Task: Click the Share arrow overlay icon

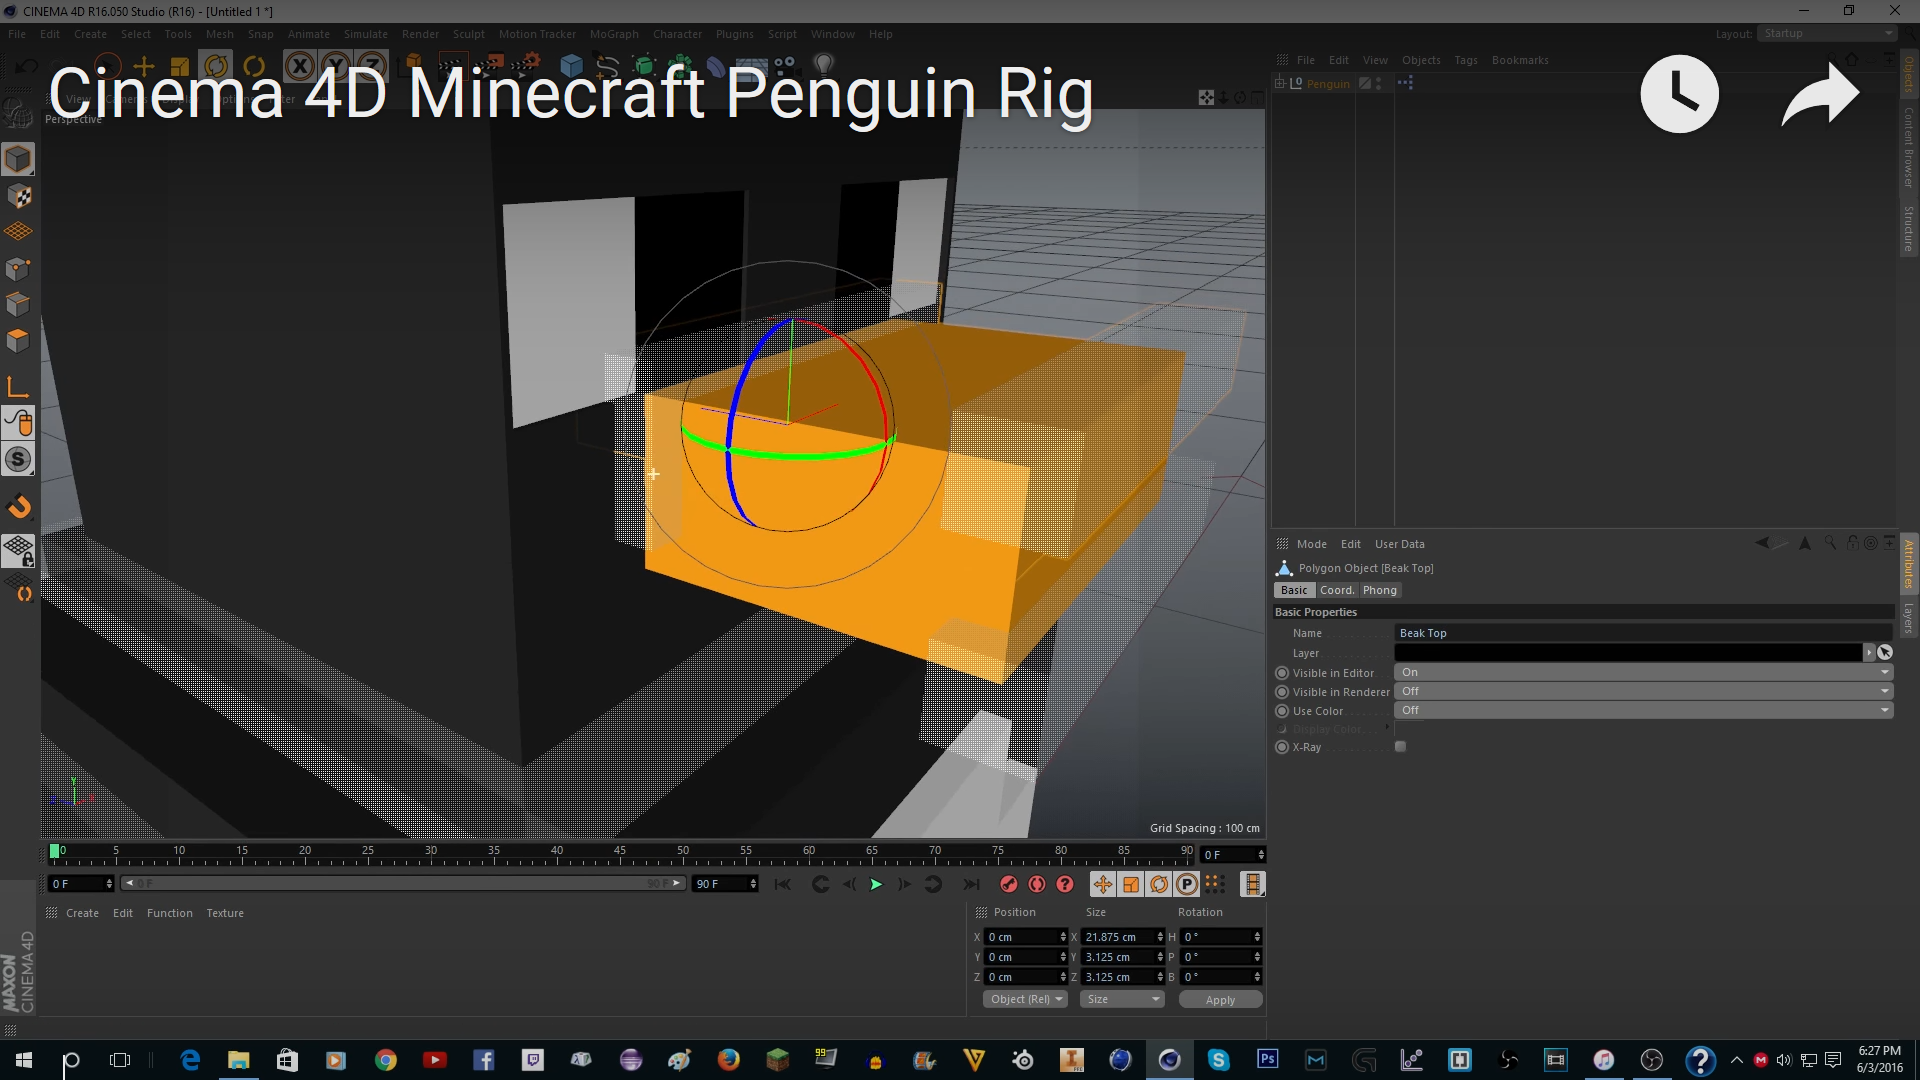Action: point(1820,94)
